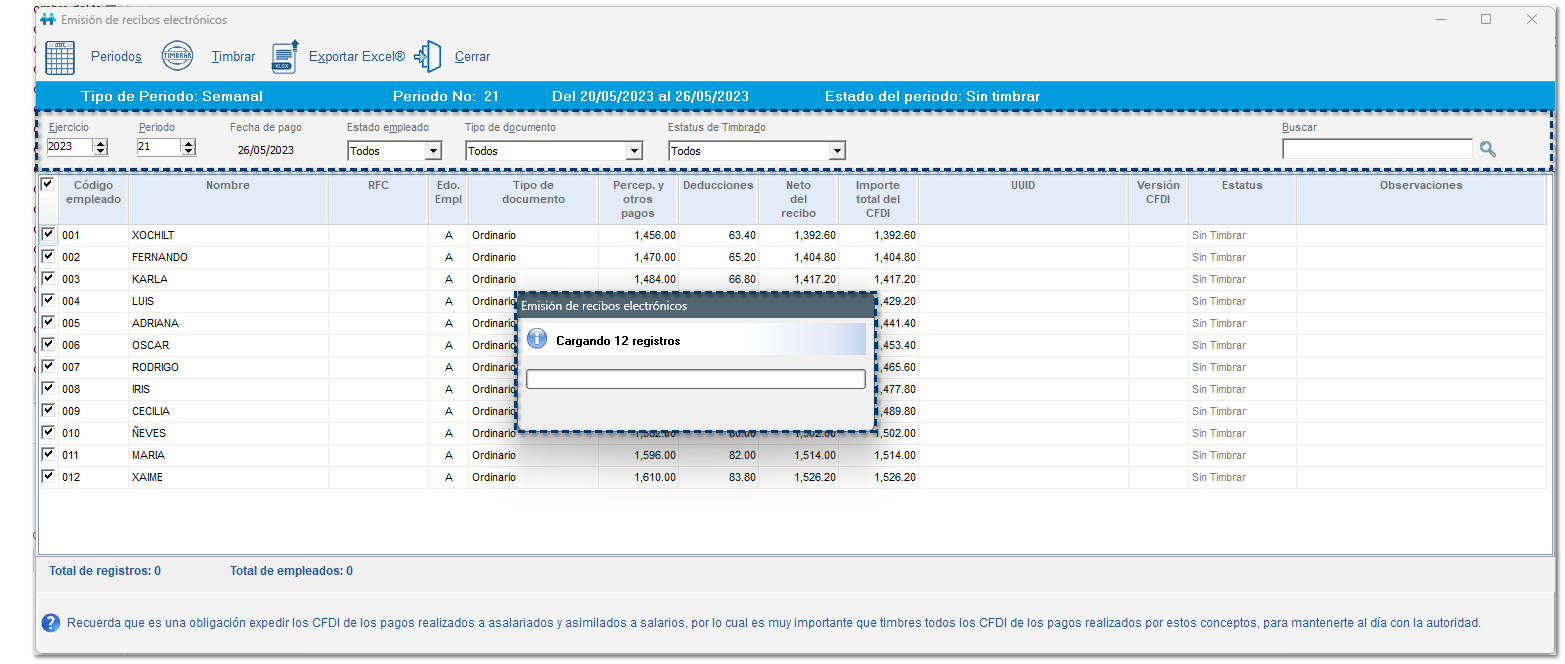1565x664 pixels.
Task: Select the Timbrar stamp icon
Action: [177, 55]
